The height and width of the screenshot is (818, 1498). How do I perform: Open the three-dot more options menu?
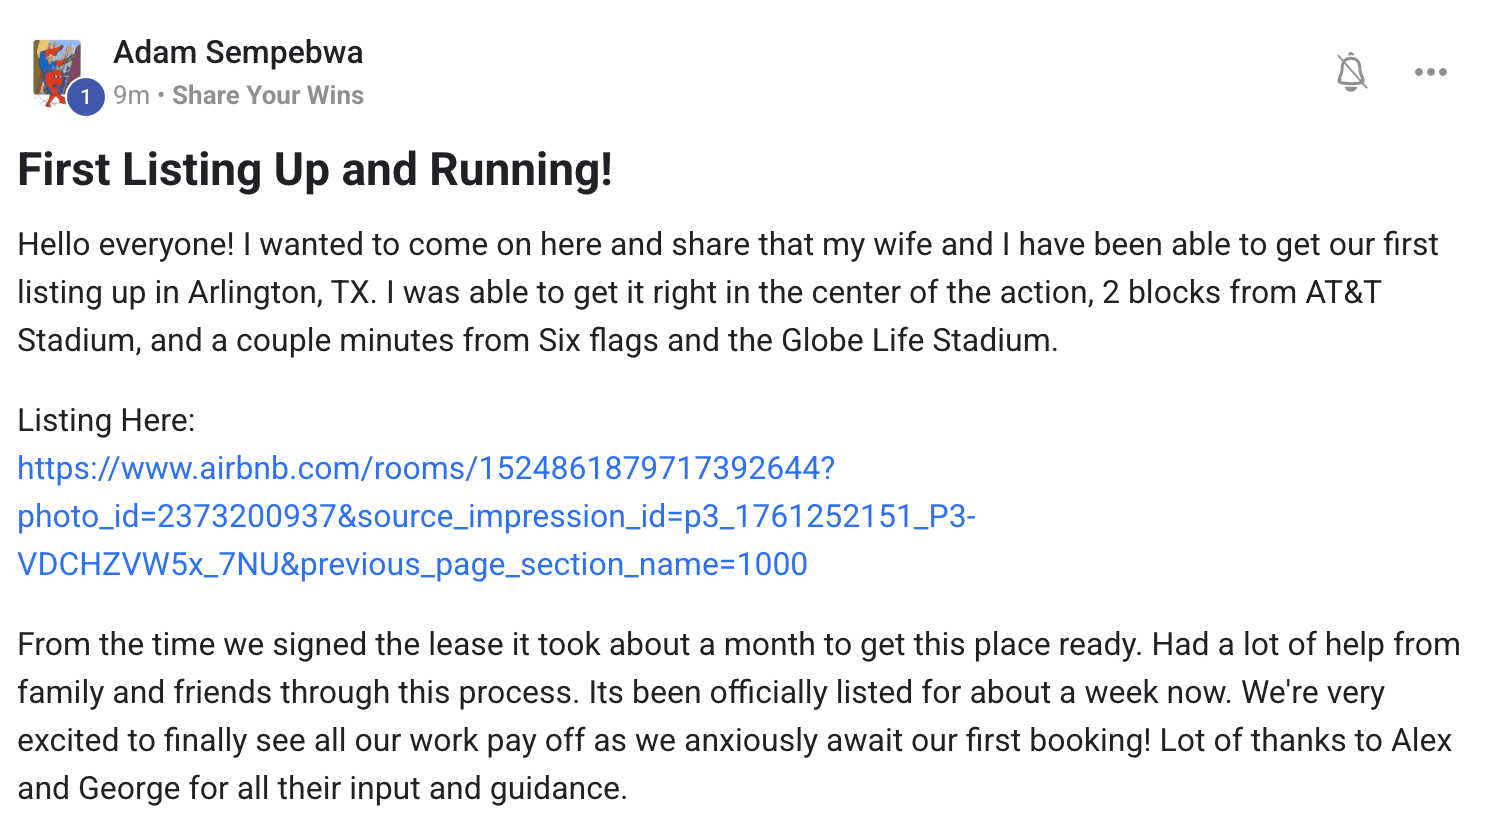coord(1430,72)
